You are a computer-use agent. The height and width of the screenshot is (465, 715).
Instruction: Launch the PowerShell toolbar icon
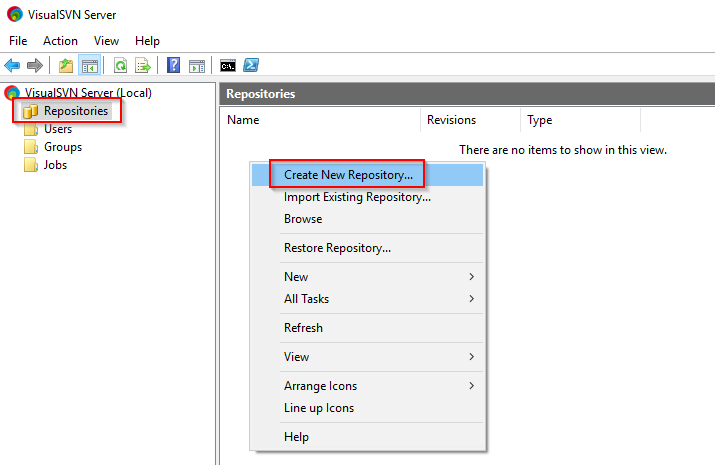pyautogui.click(x=251, y=66)
